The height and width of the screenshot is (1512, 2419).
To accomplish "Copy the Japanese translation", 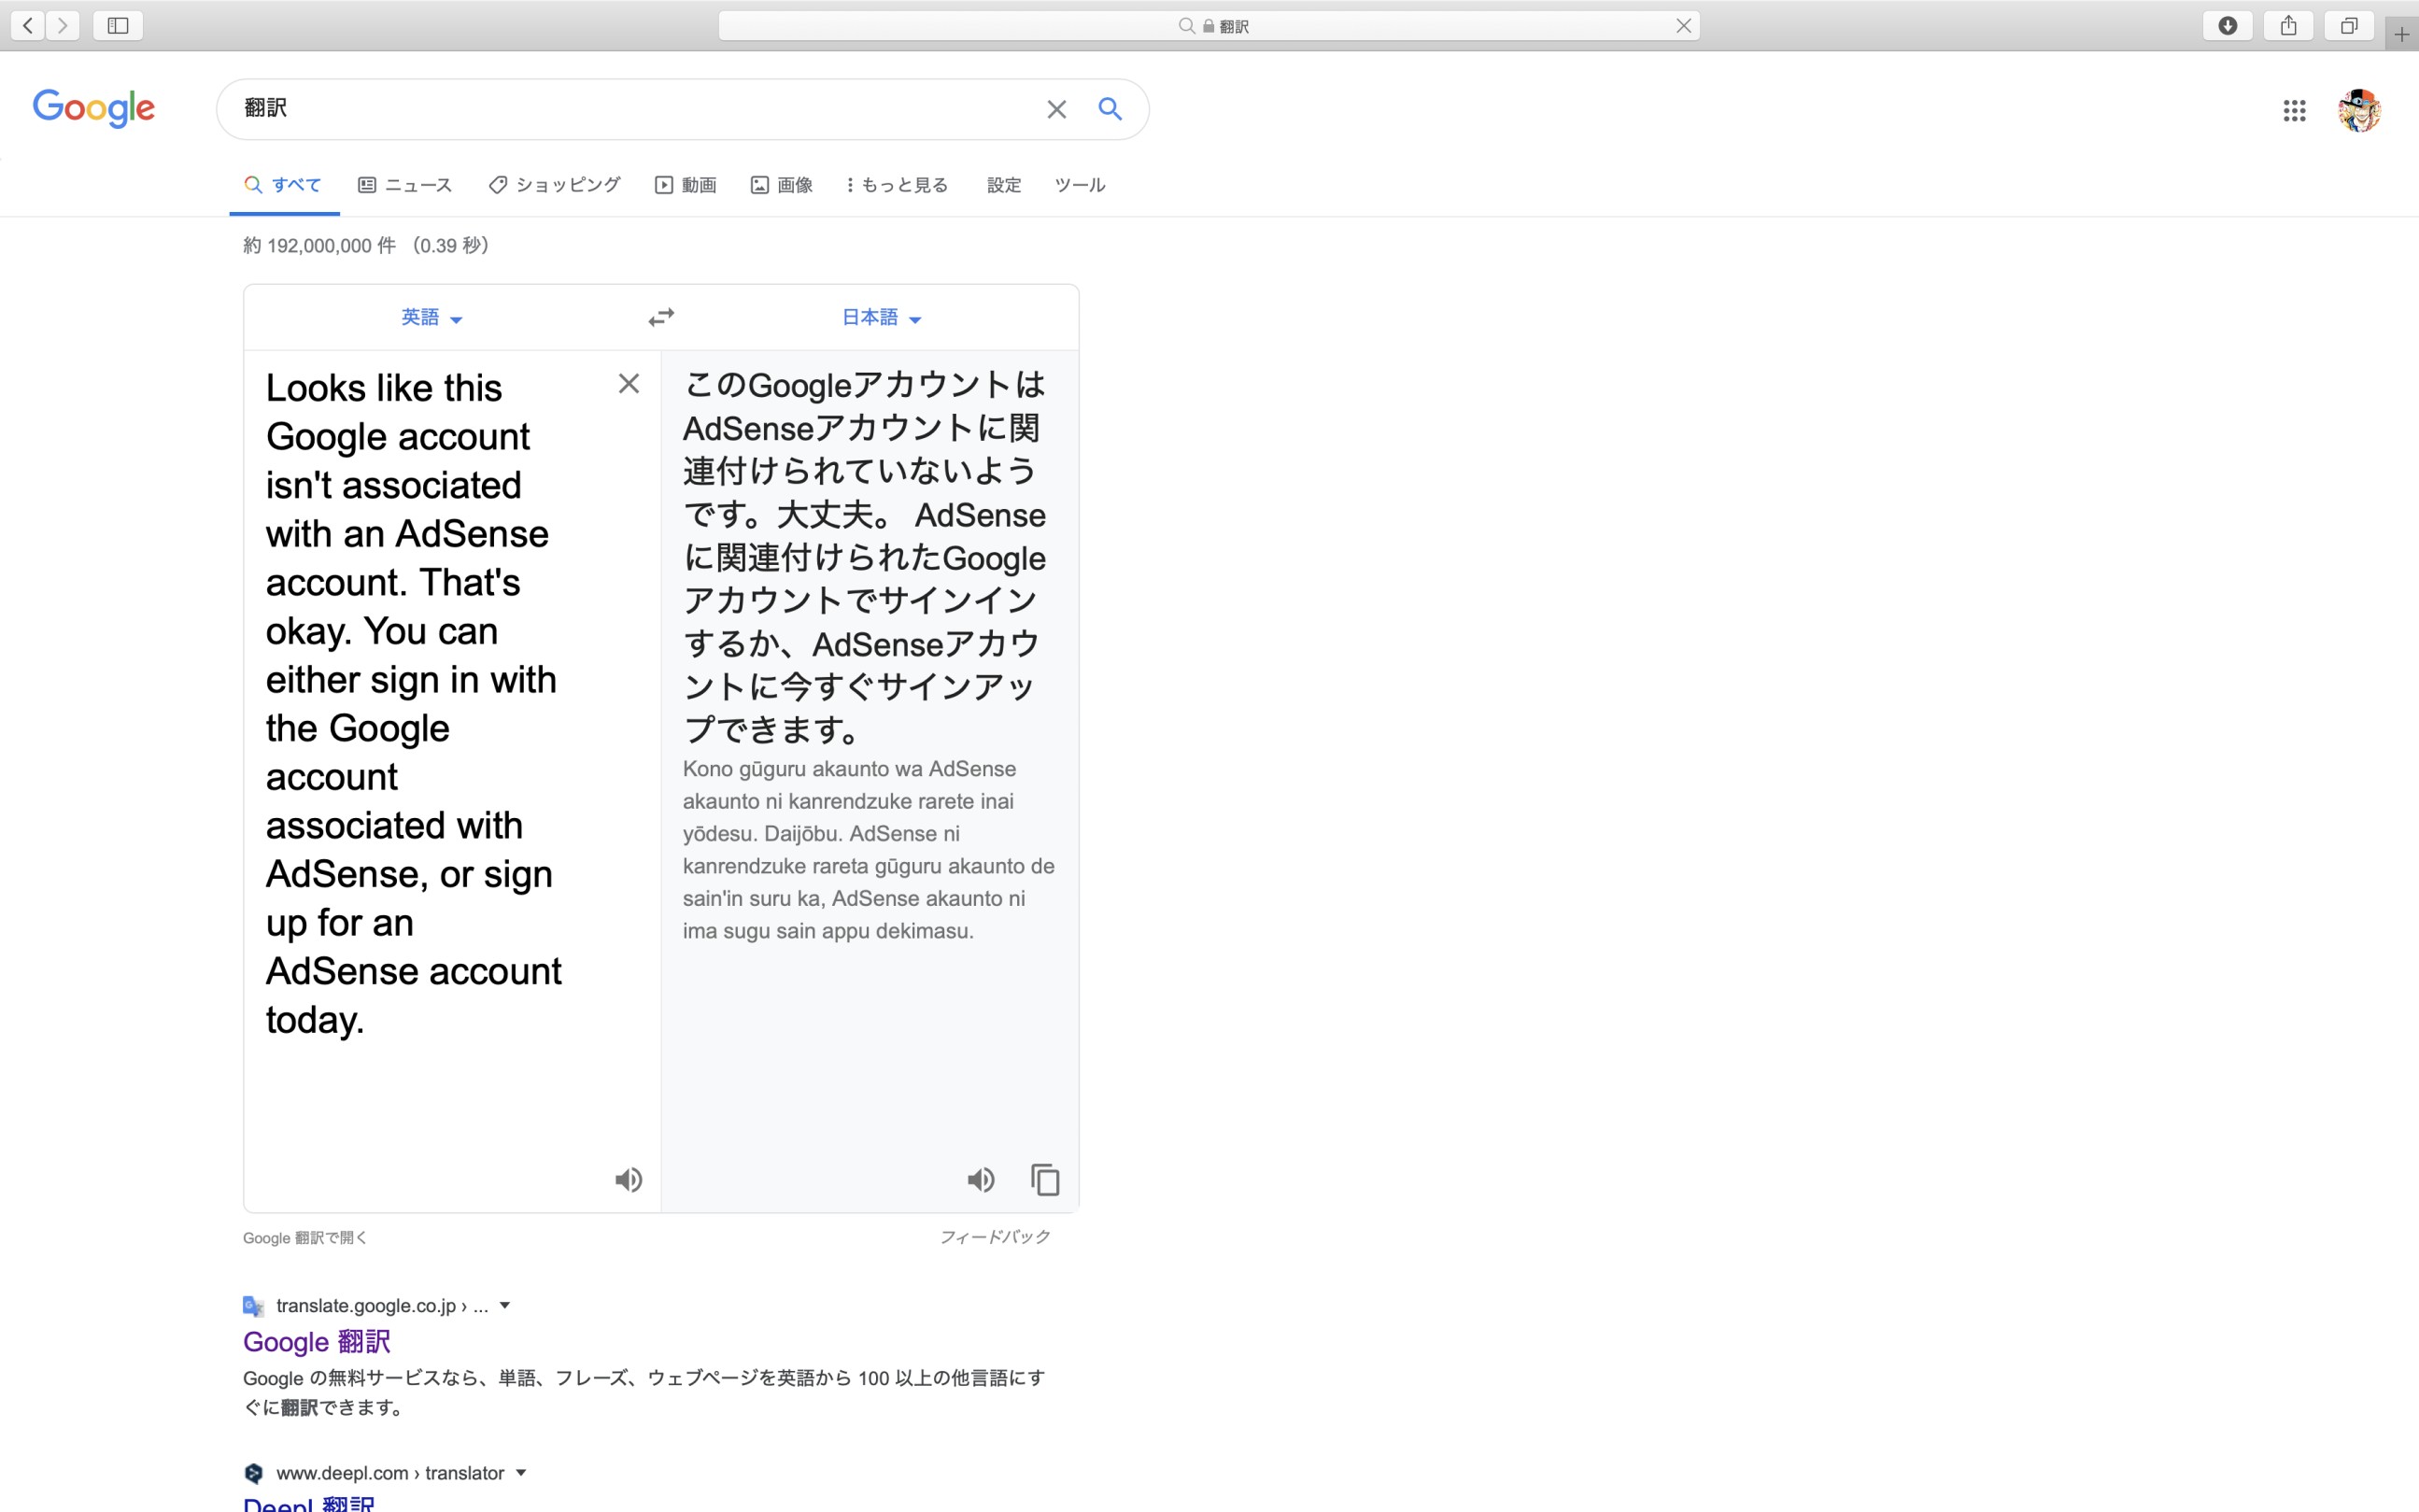I will [1045, 1180].
